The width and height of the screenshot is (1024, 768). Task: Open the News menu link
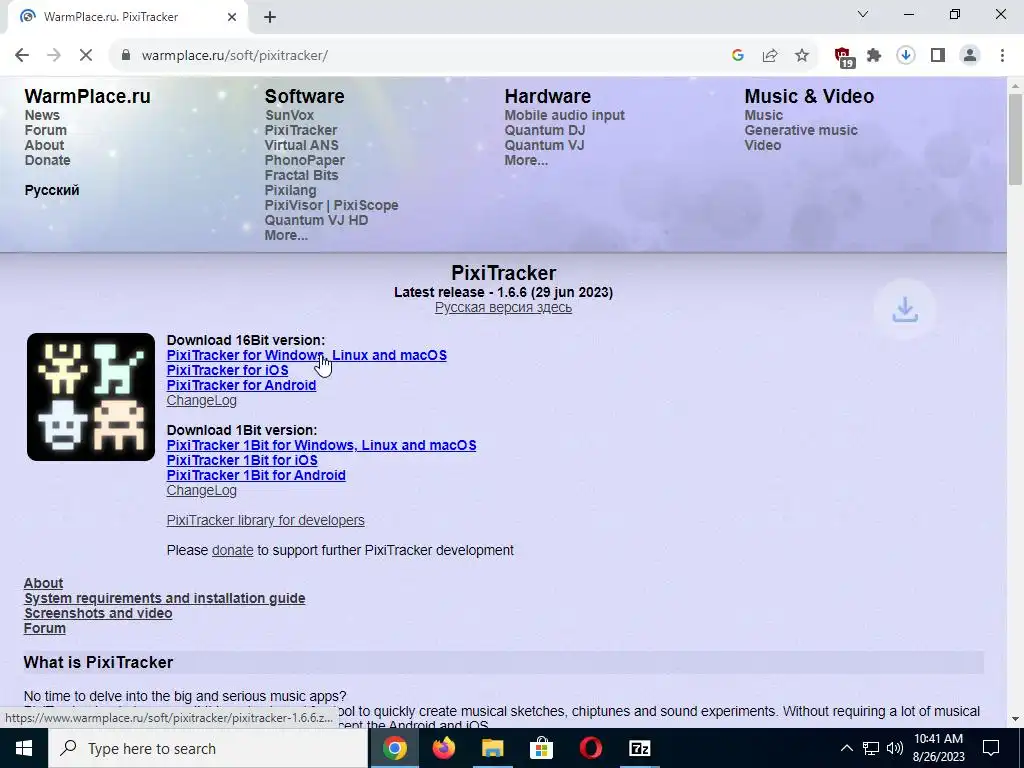[x=42, y=115]
